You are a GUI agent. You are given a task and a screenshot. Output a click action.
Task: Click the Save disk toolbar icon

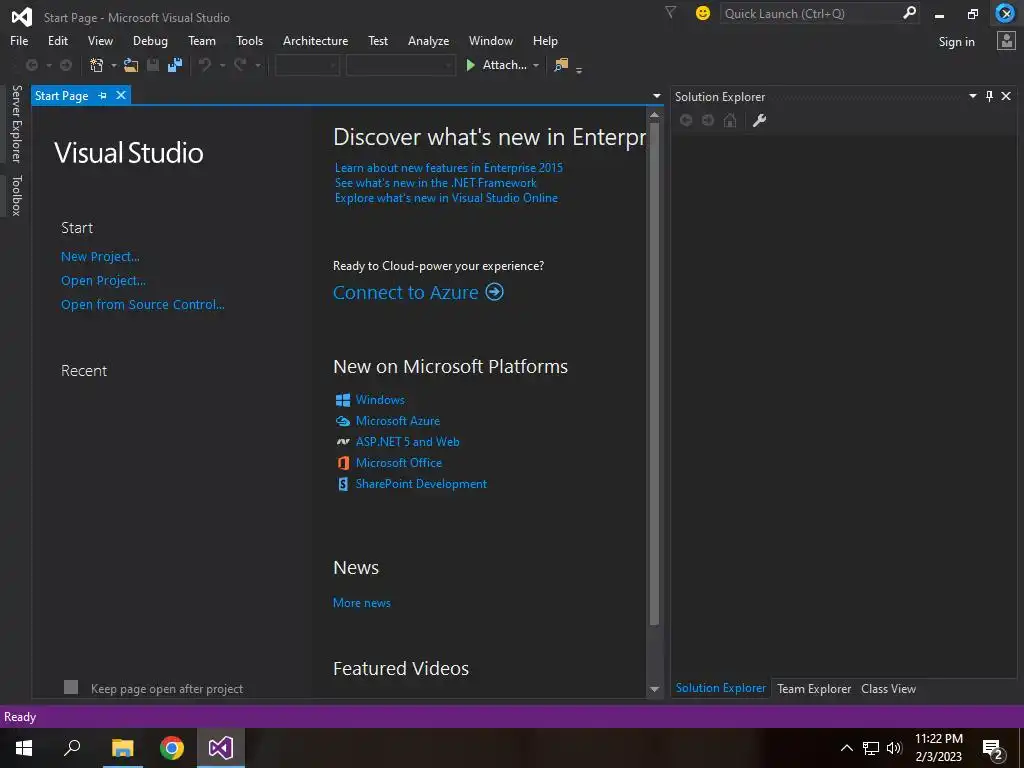153,65
